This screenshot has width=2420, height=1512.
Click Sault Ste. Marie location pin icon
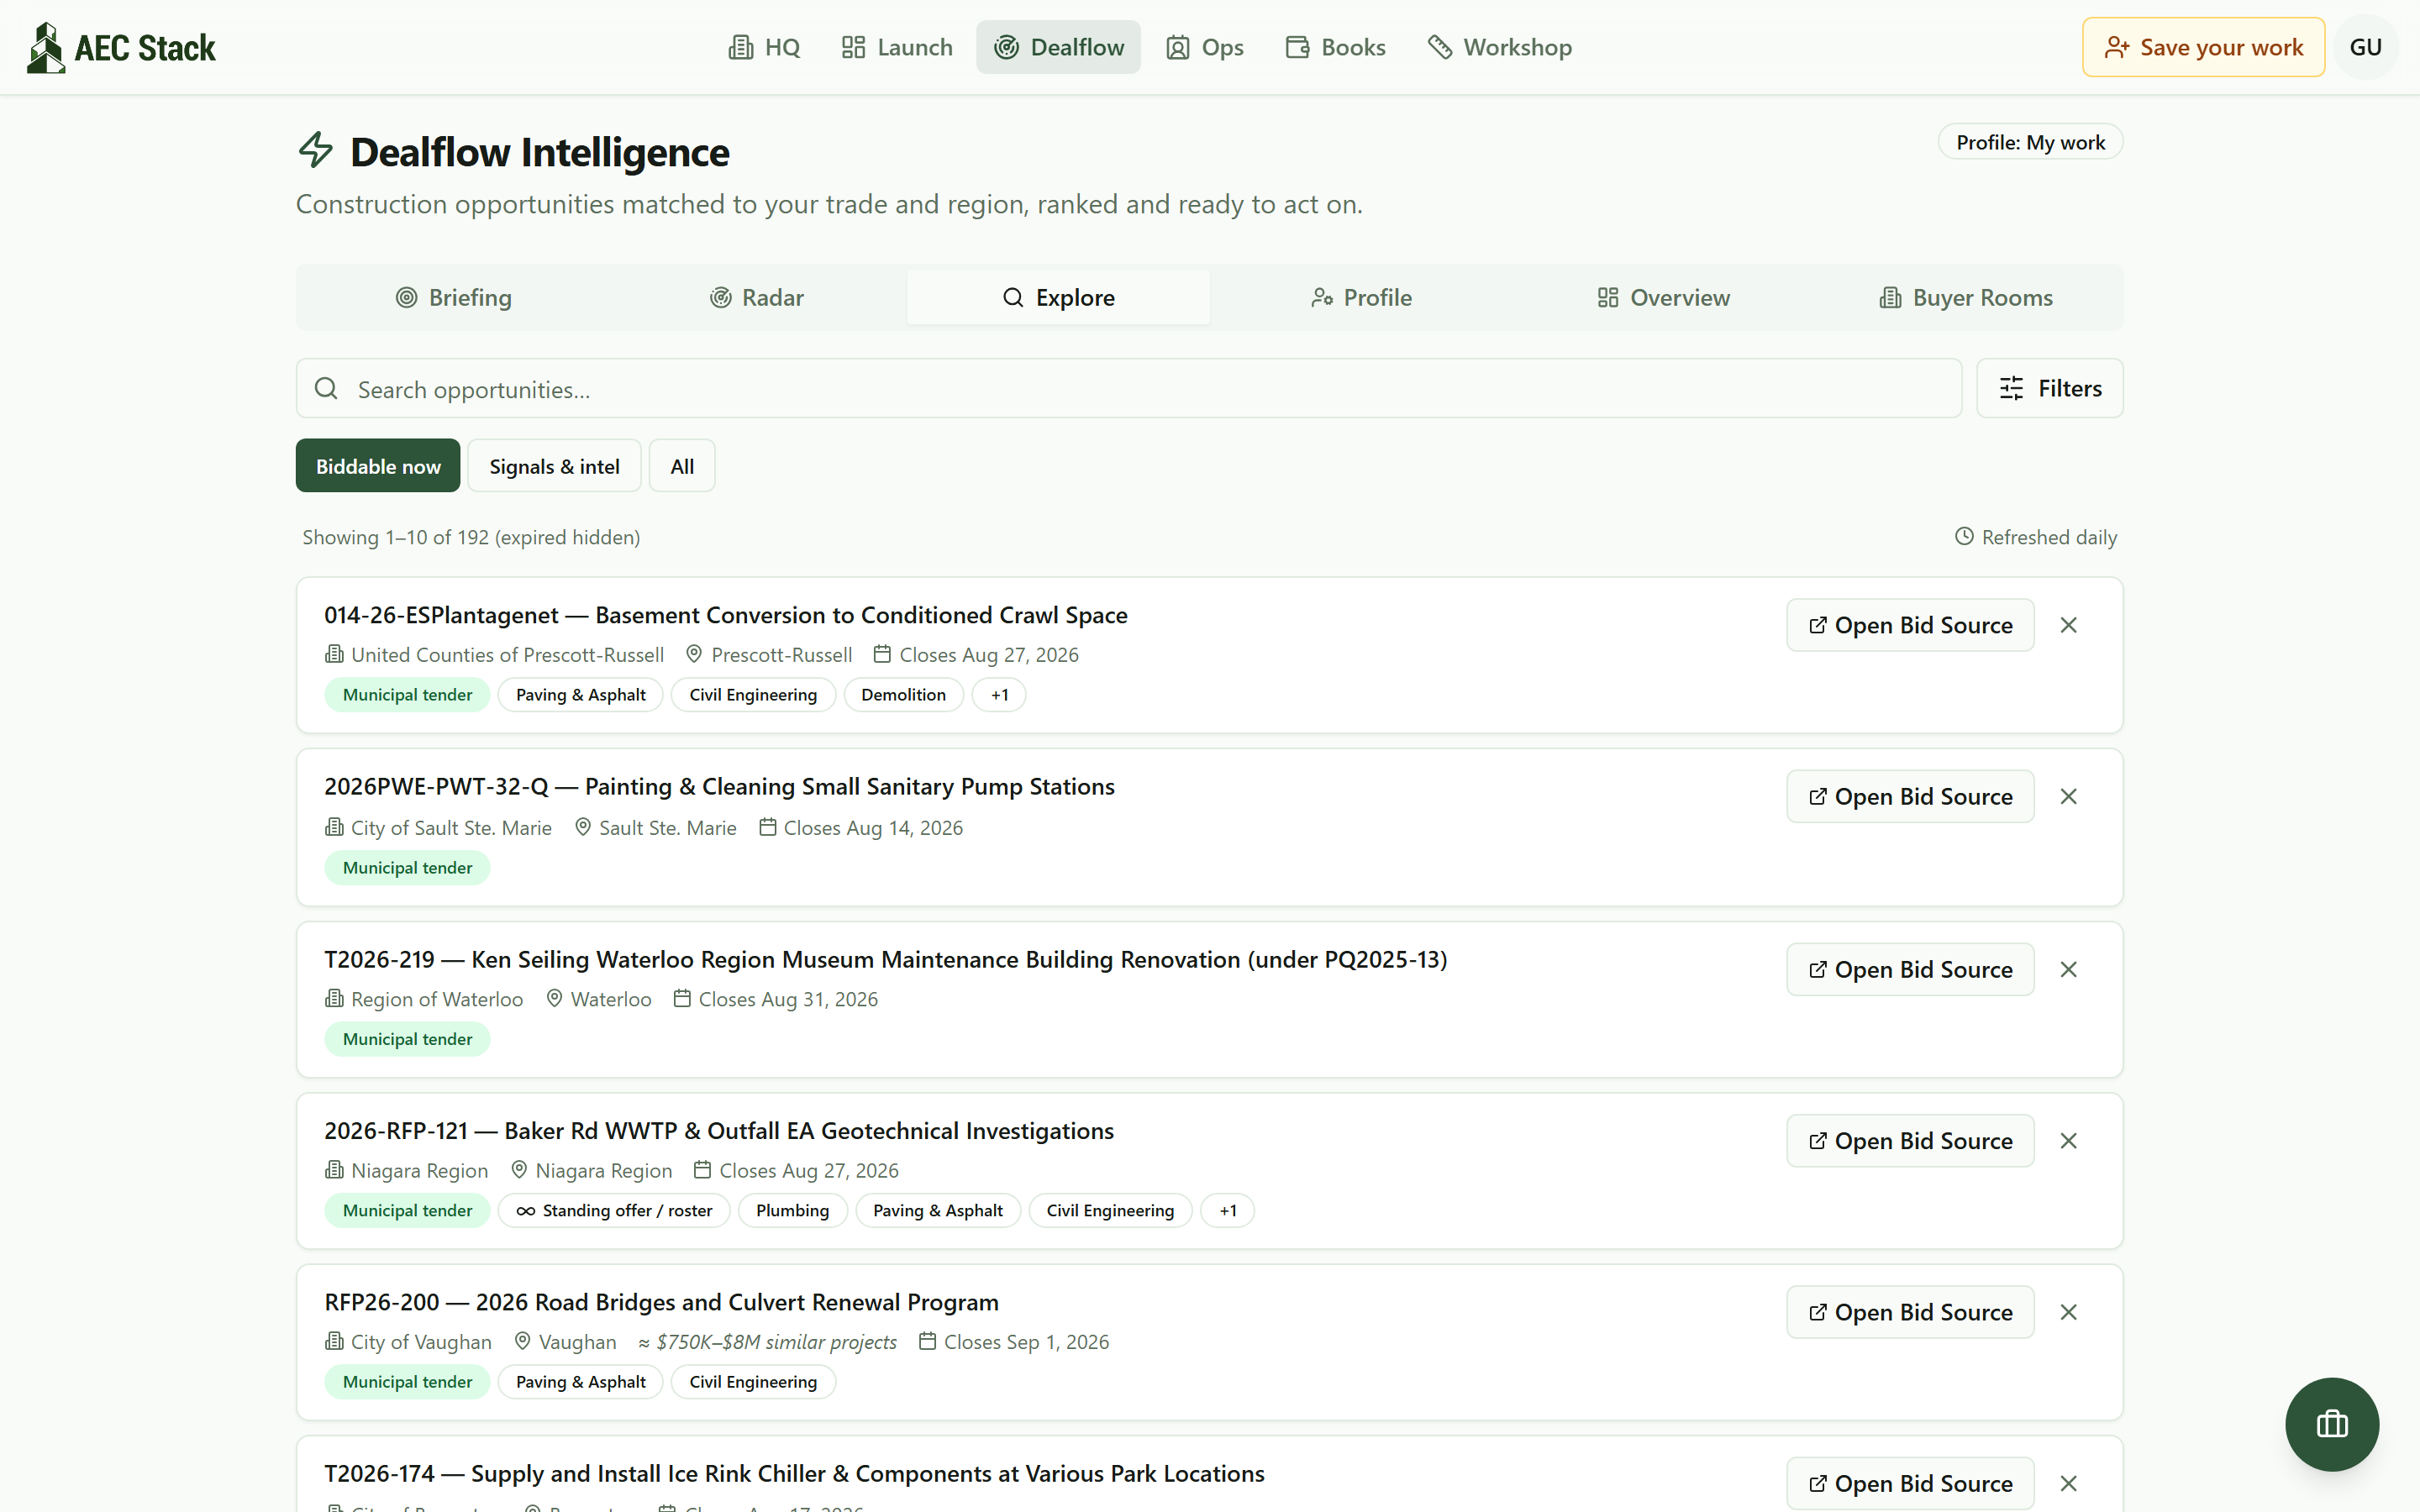pyautogui.click(x=582, y=827)
